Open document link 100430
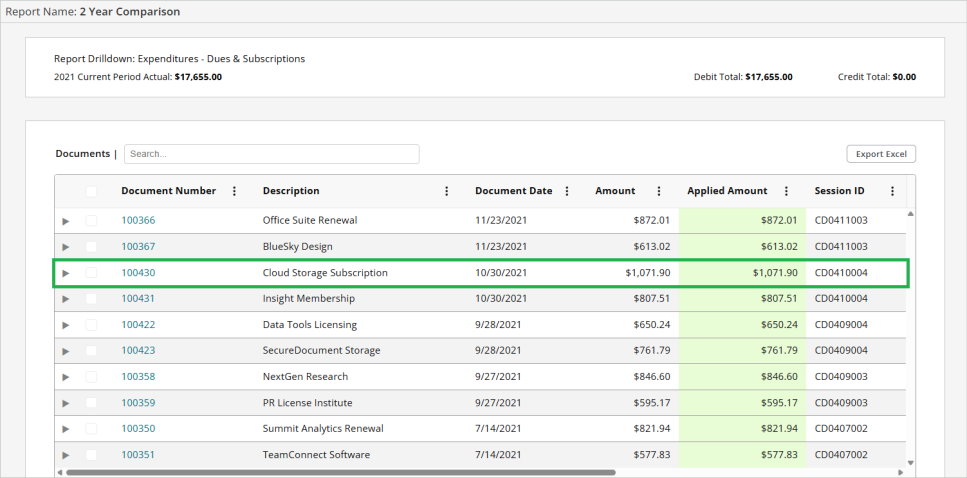Viewport: 967px width, 478px height. (x=138, y=273)
